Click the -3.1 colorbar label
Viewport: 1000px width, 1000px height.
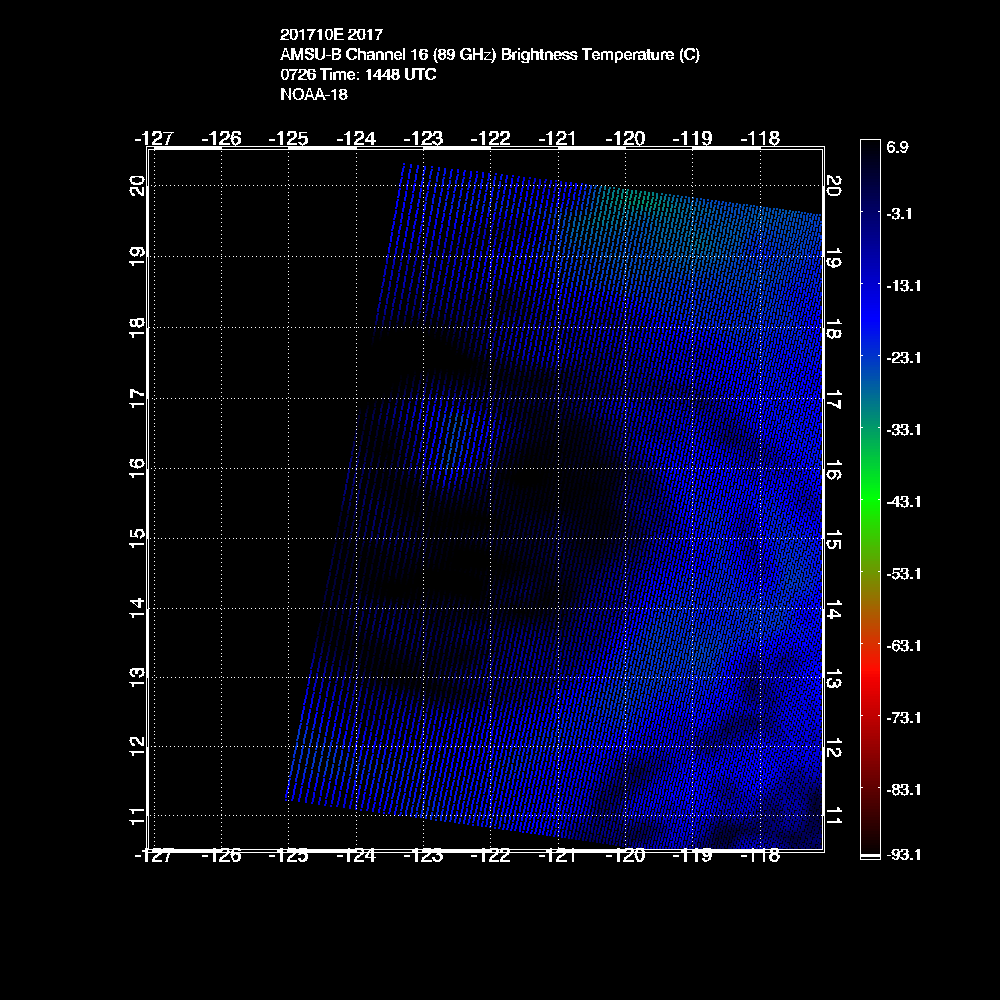pyautogui.click(x=899, y=214)
